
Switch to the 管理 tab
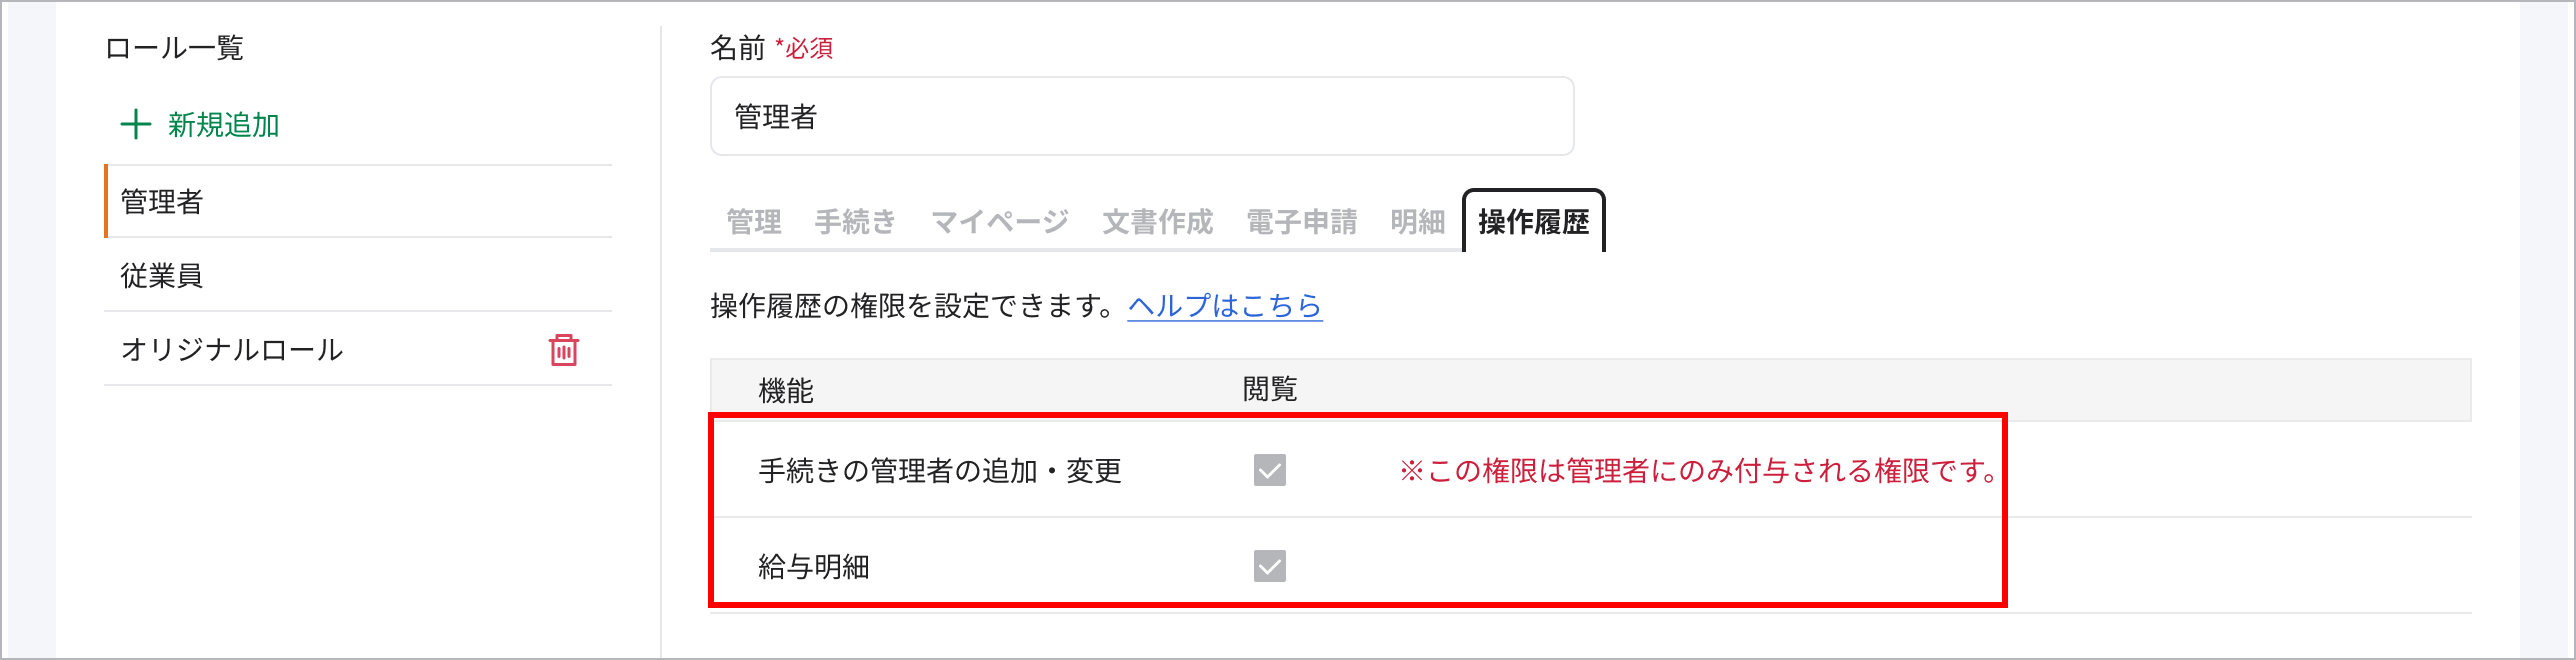(753, 222)
